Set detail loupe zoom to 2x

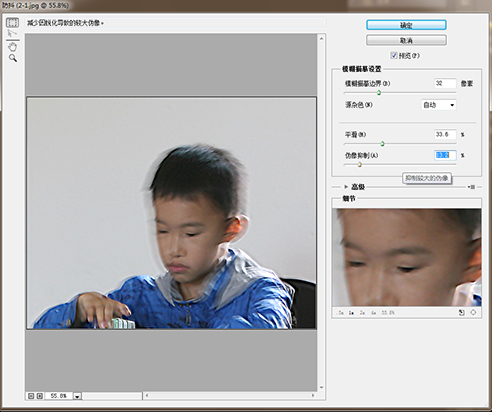(x=362, y=313)
